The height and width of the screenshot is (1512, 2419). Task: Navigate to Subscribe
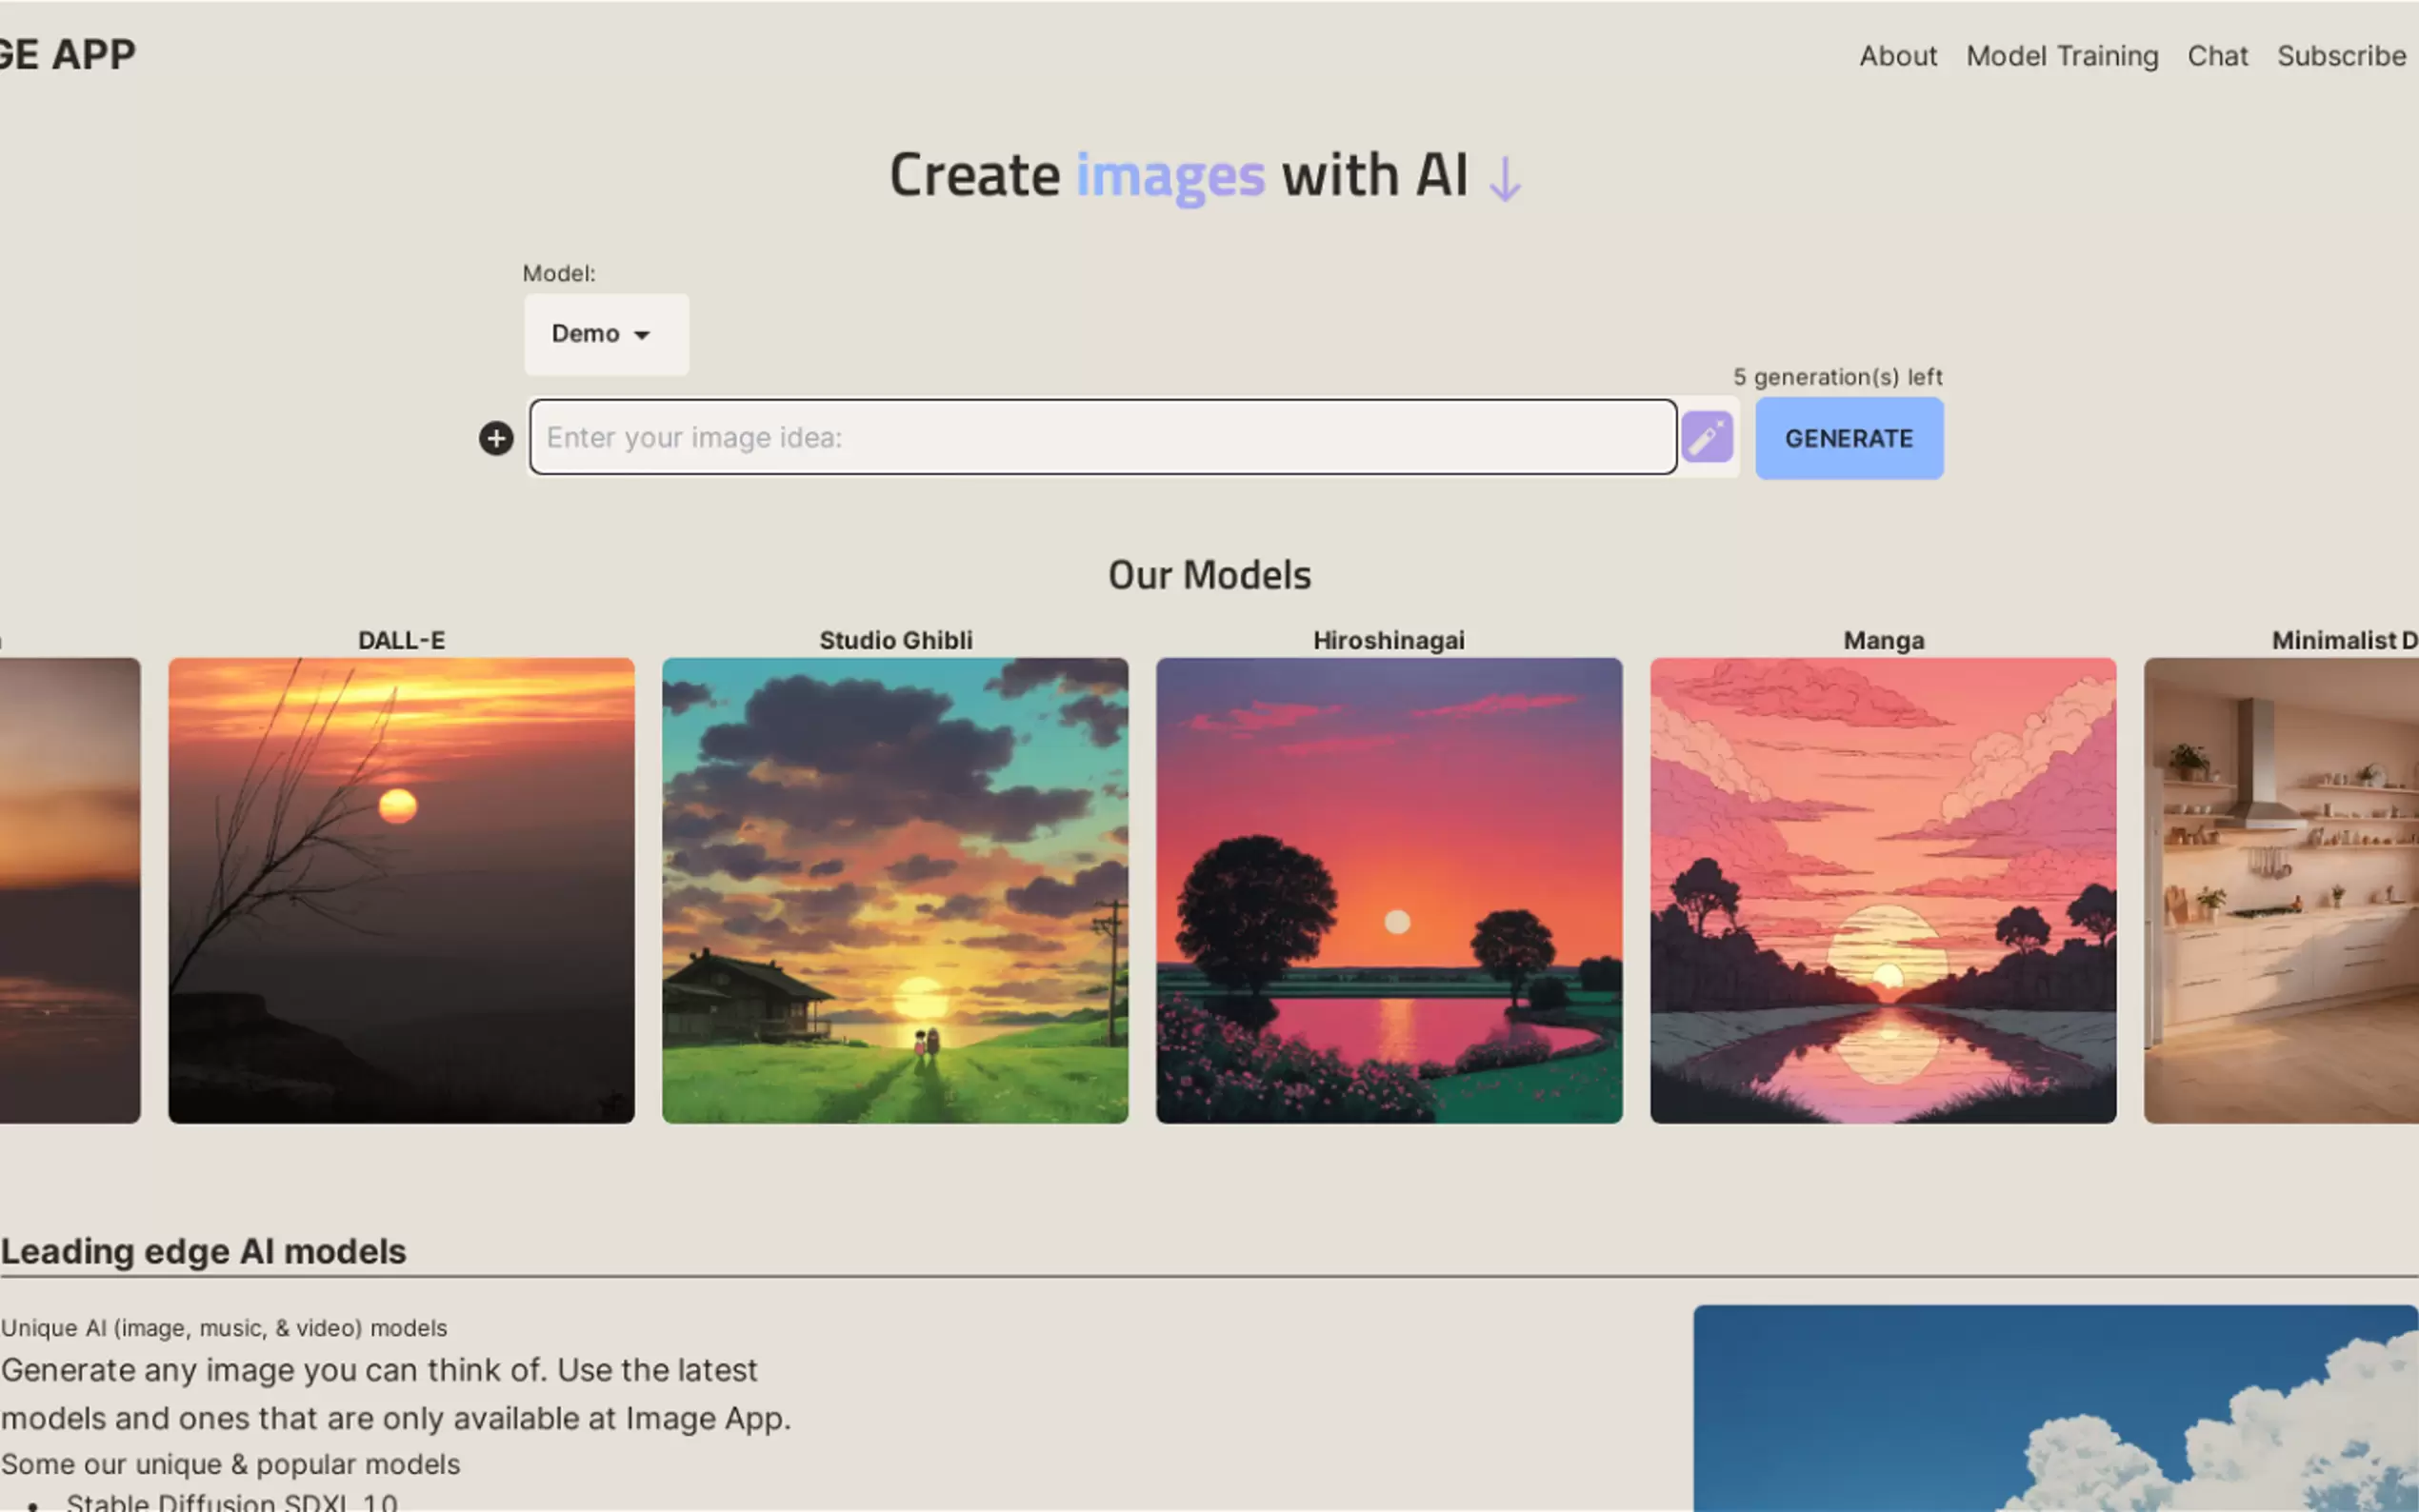[2341, 56]
